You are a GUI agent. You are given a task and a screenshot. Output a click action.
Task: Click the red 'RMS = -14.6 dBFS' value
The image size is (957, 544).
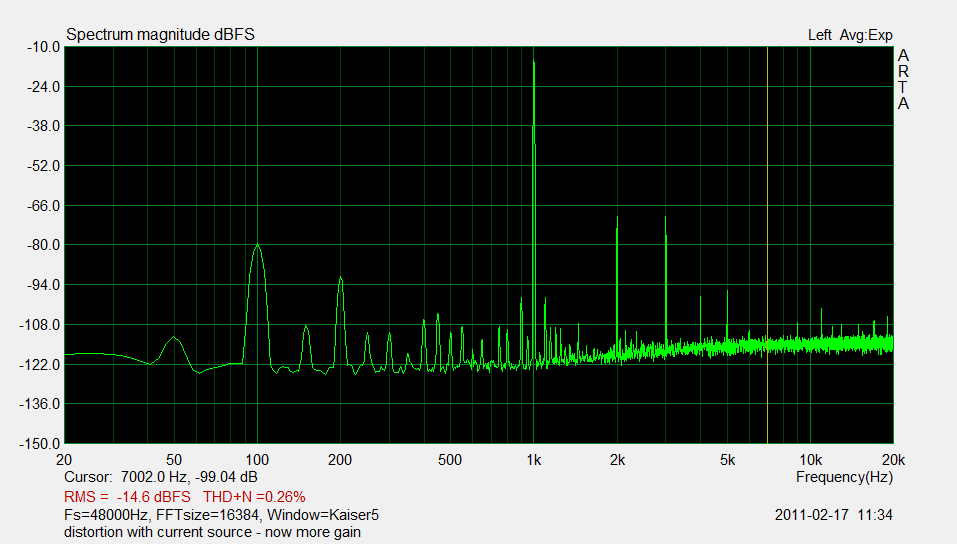(127, 496)
